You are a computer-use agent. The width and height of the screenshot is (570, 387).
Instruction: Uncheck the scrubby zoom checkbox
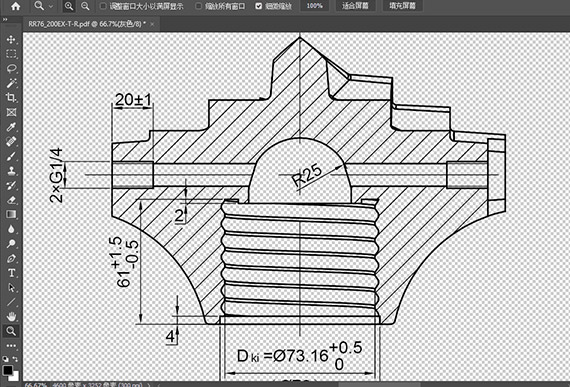258,6
